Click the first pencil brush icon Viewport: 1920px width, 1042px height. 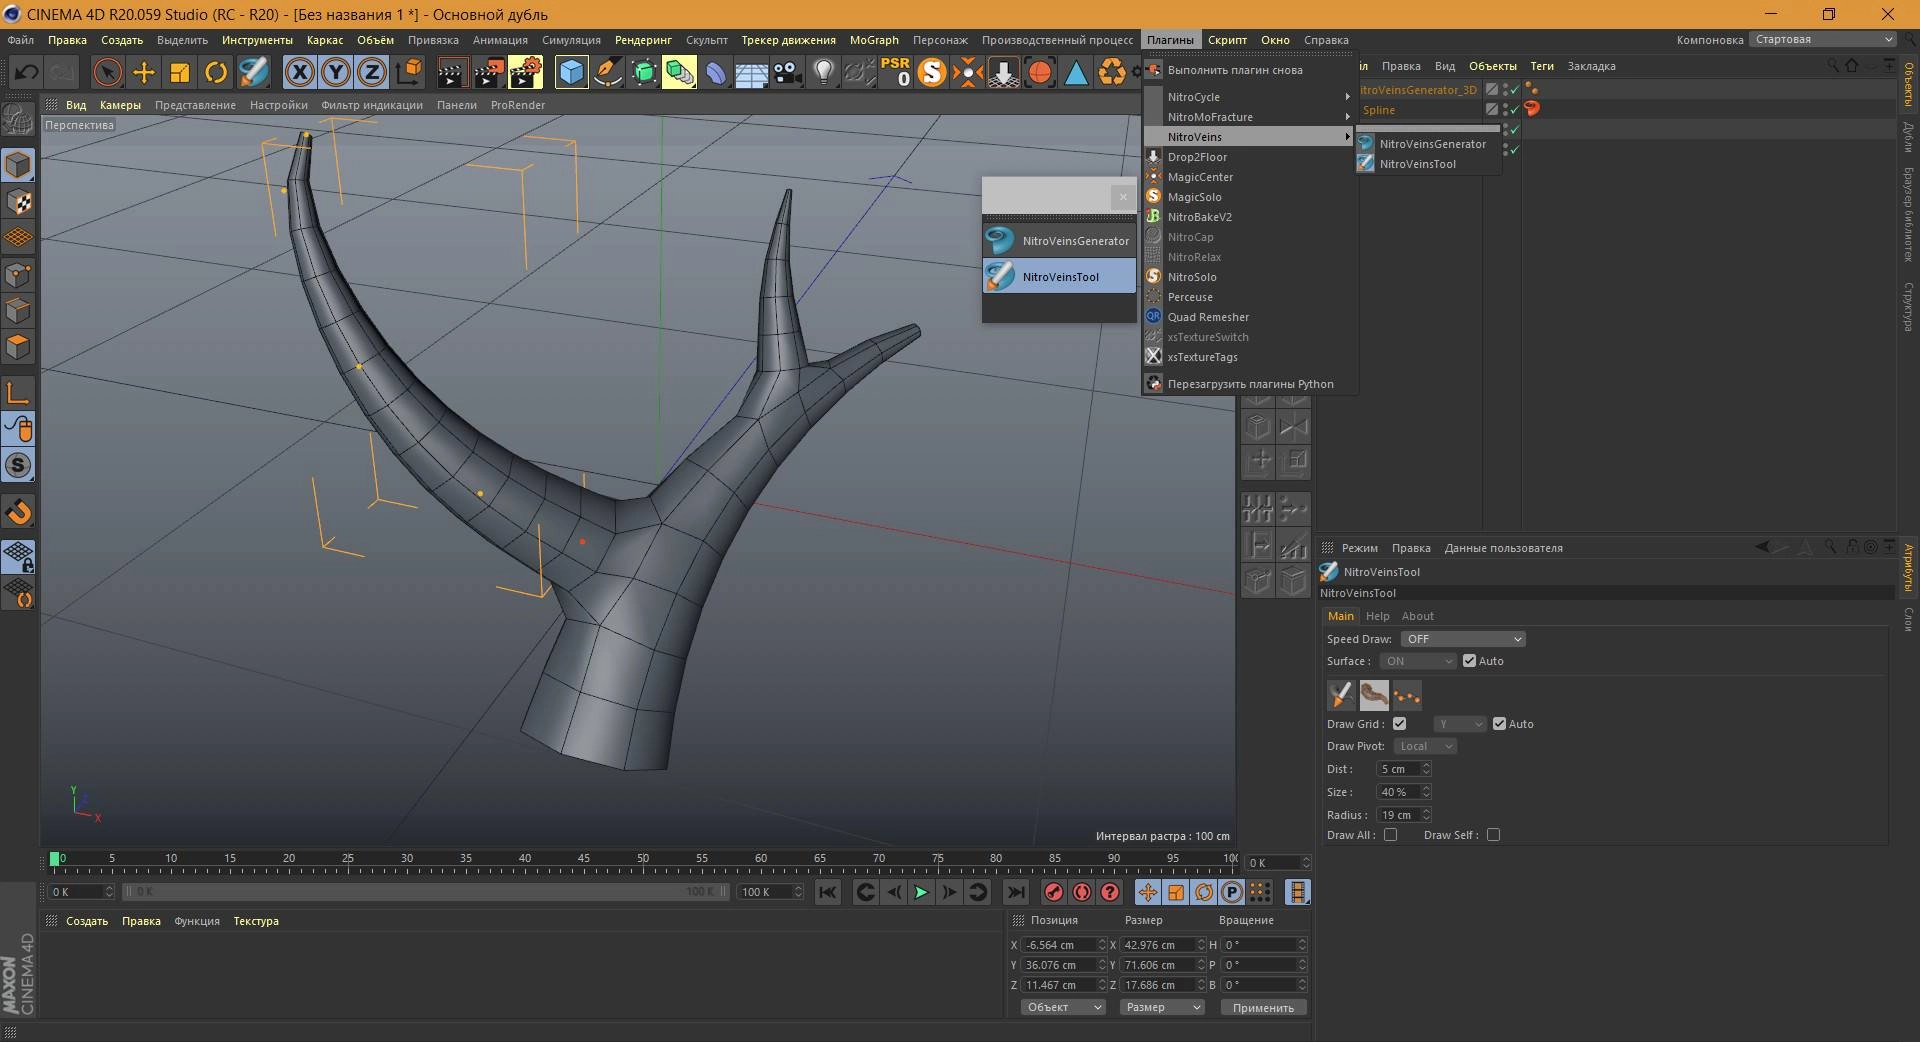(x=1341, y=694)
